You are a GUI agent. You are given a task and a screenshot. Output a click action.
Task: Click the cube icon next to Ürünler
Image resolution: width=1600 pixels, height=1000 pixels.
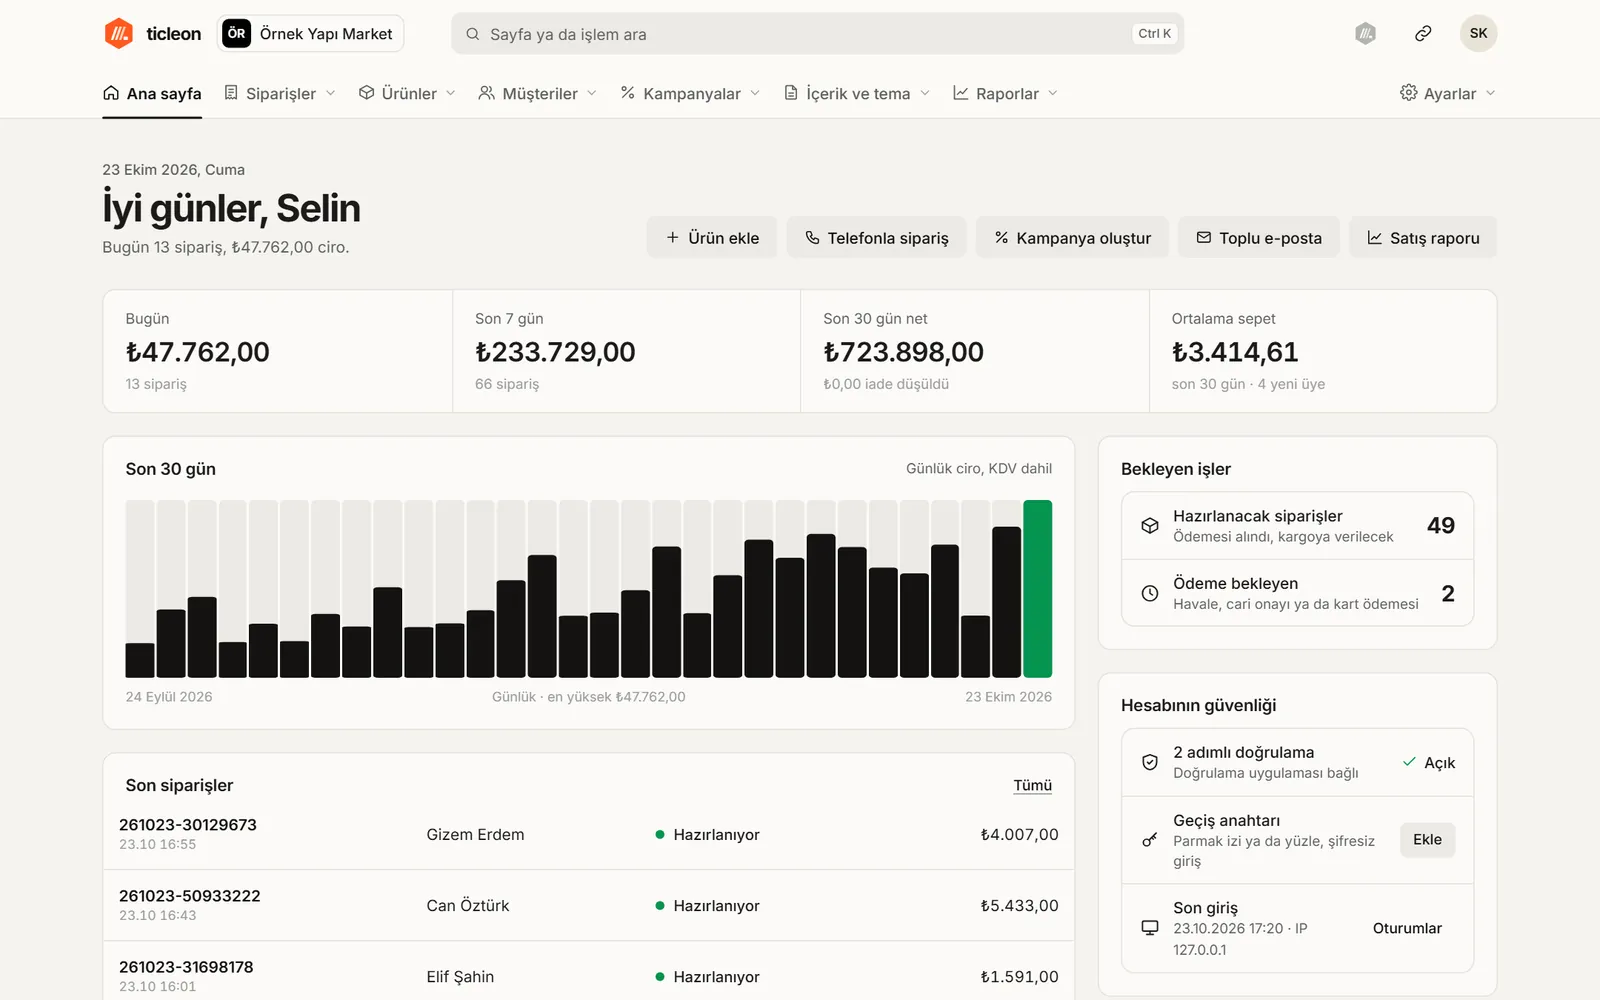click(x=367, y=93)
